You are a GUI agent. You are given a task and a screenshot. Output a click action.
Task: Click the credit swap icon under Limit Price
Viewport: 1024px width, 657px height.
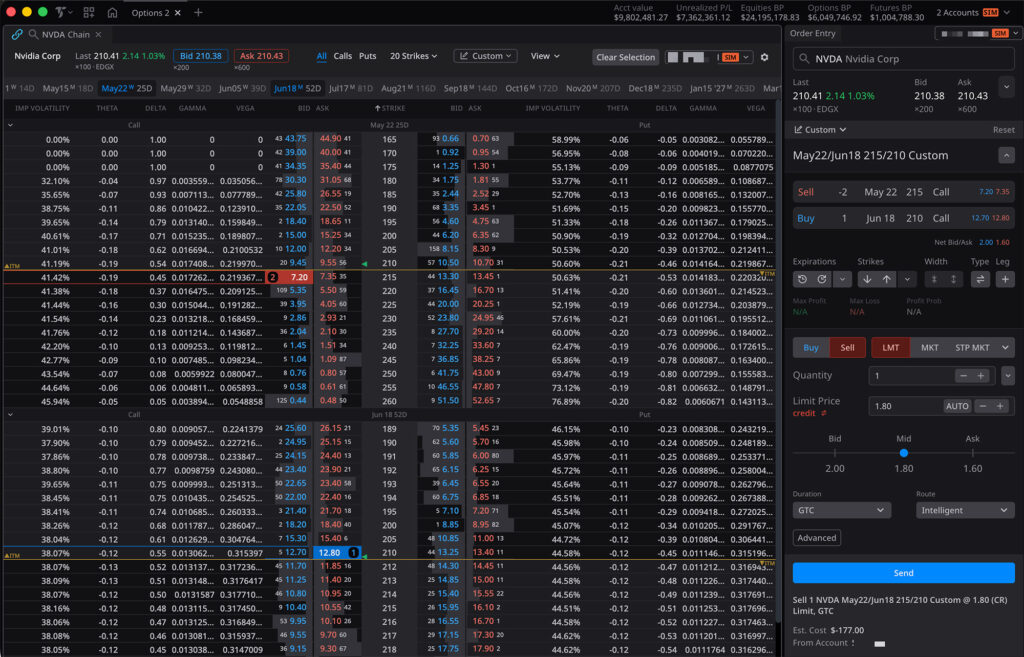[x=824, y=413]
